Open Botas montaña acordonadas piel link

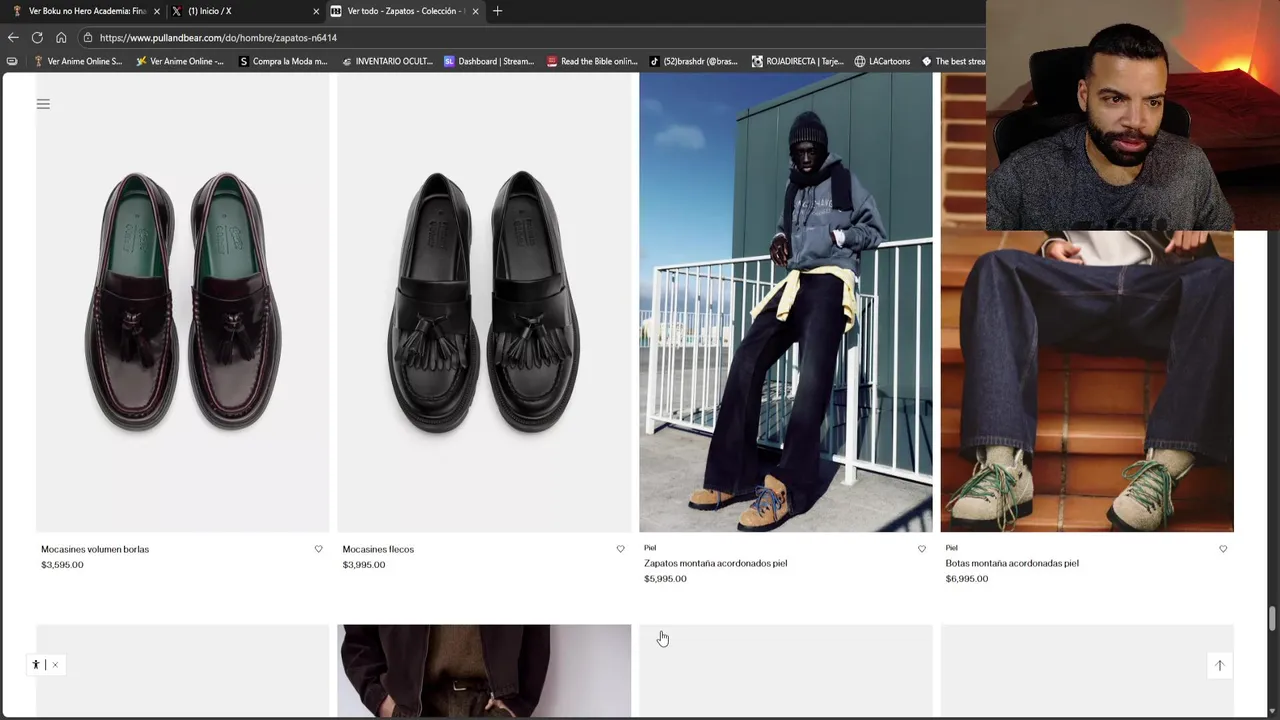coord(1012,563)
